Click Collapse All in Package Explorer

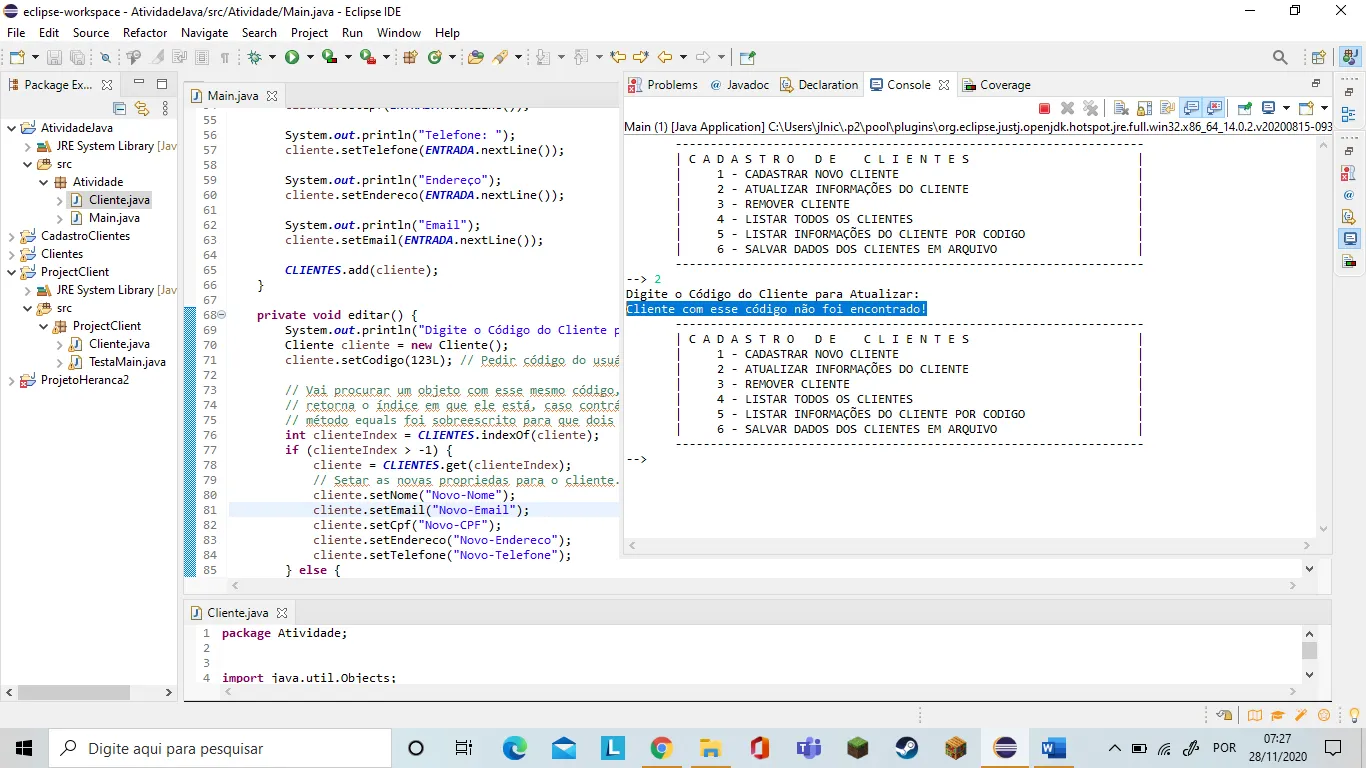(x=120, y=108)
